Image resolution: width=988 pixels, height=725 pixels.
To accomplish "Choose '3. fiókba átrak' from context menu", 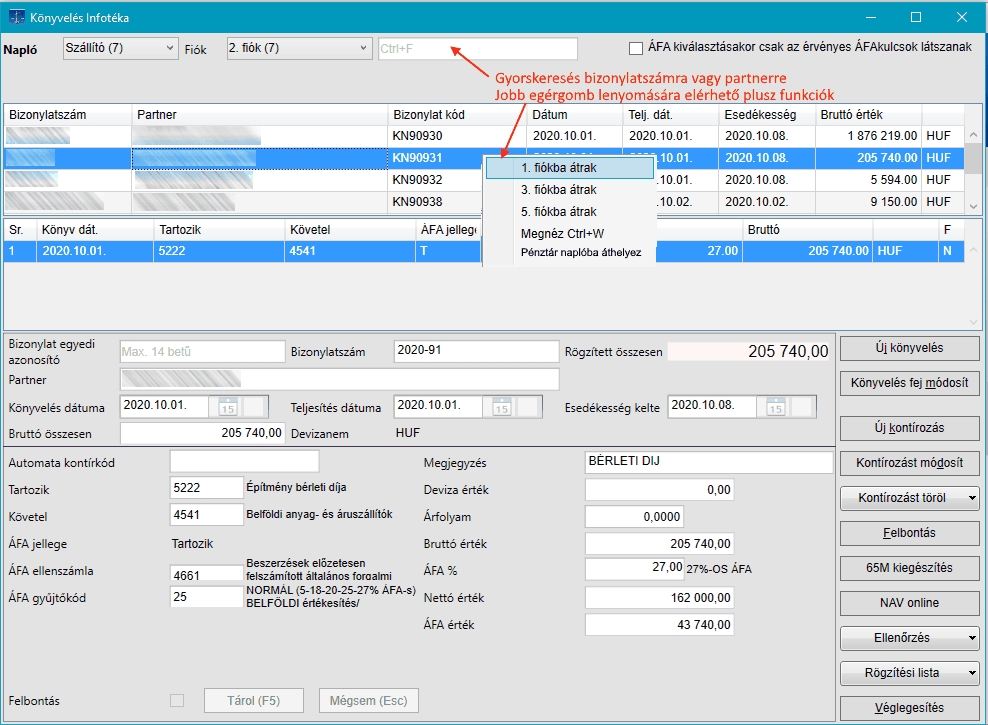I will (570, 190).
